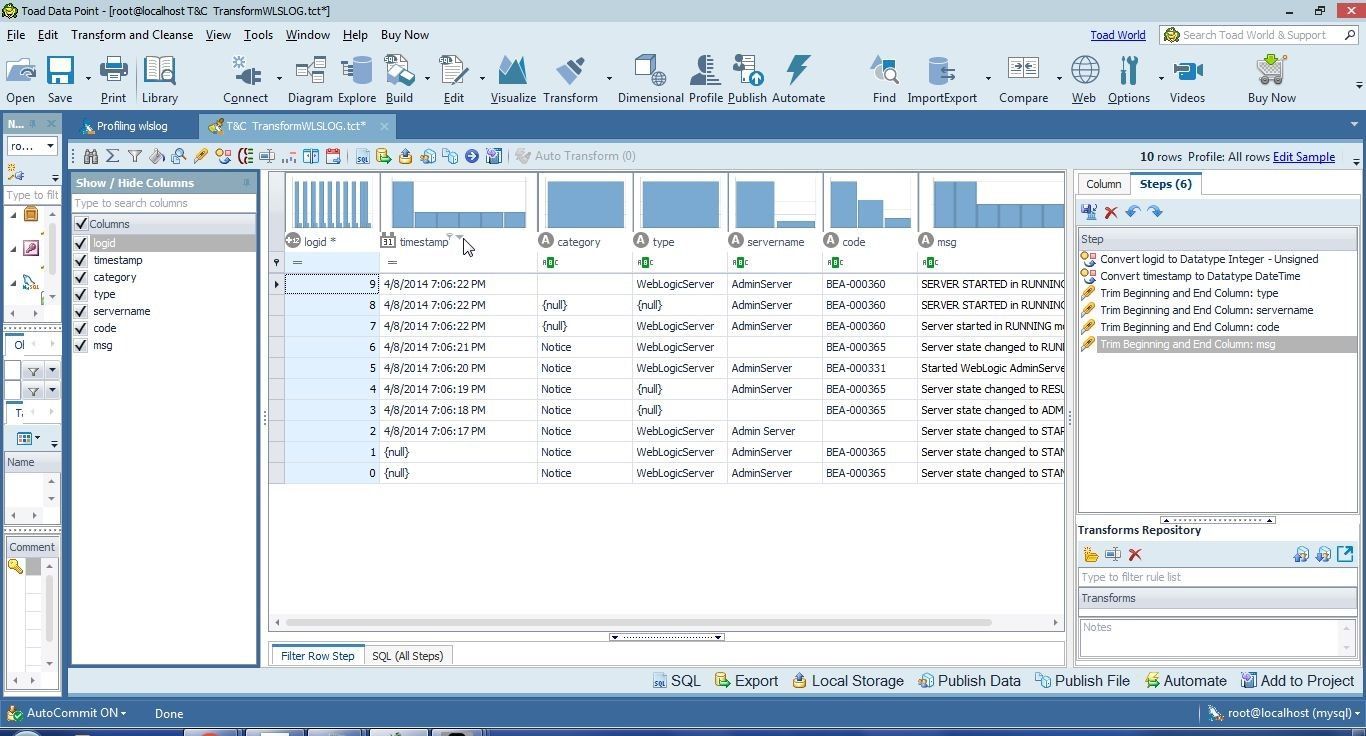Uncheck the code column checkbox
The height and width of the screenshot is (736, 1366).
81,328
